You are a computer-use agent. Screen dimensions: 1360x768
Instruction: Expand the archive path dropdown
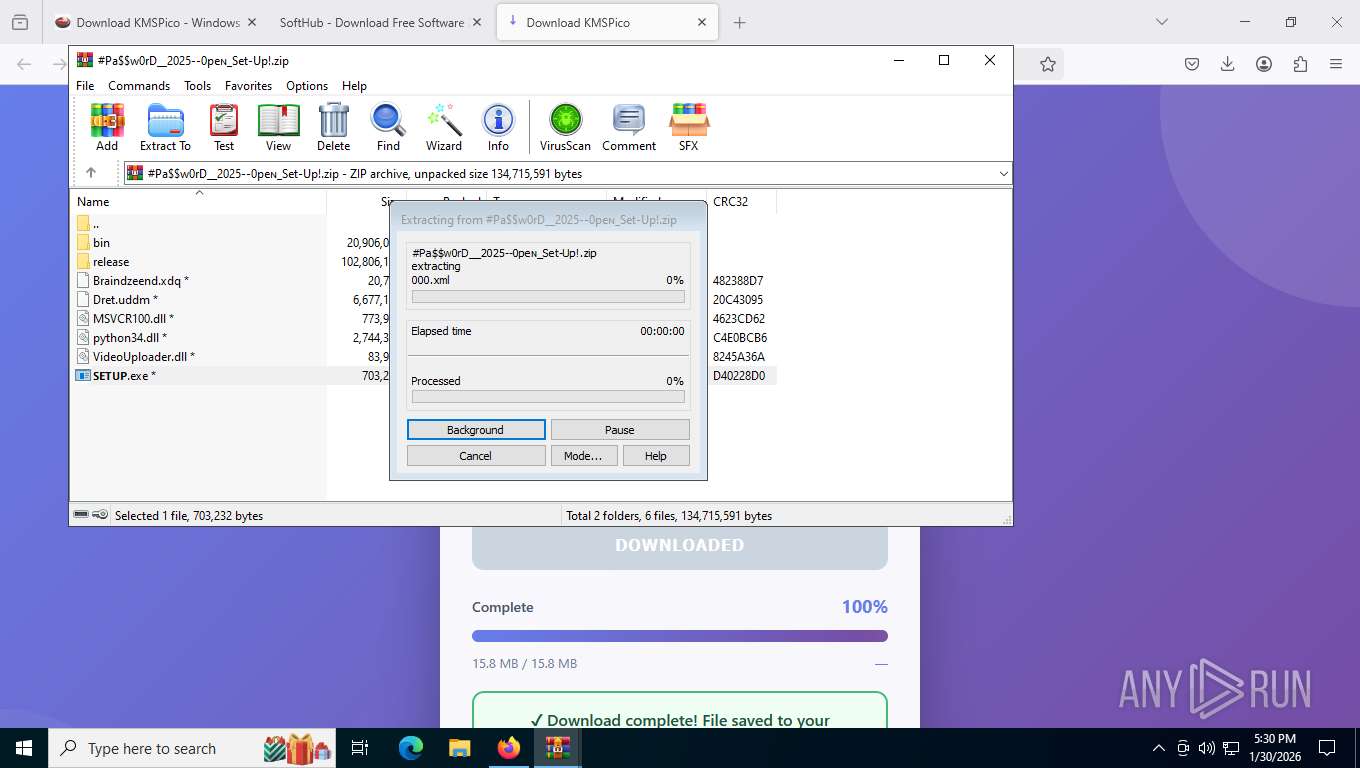click(x=1003, y=174)
